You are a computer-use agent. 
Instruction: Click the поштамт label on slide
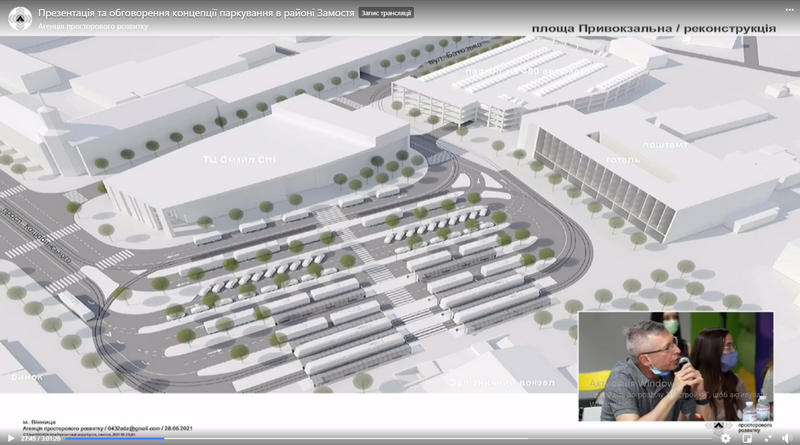click(x=665, y=144)
